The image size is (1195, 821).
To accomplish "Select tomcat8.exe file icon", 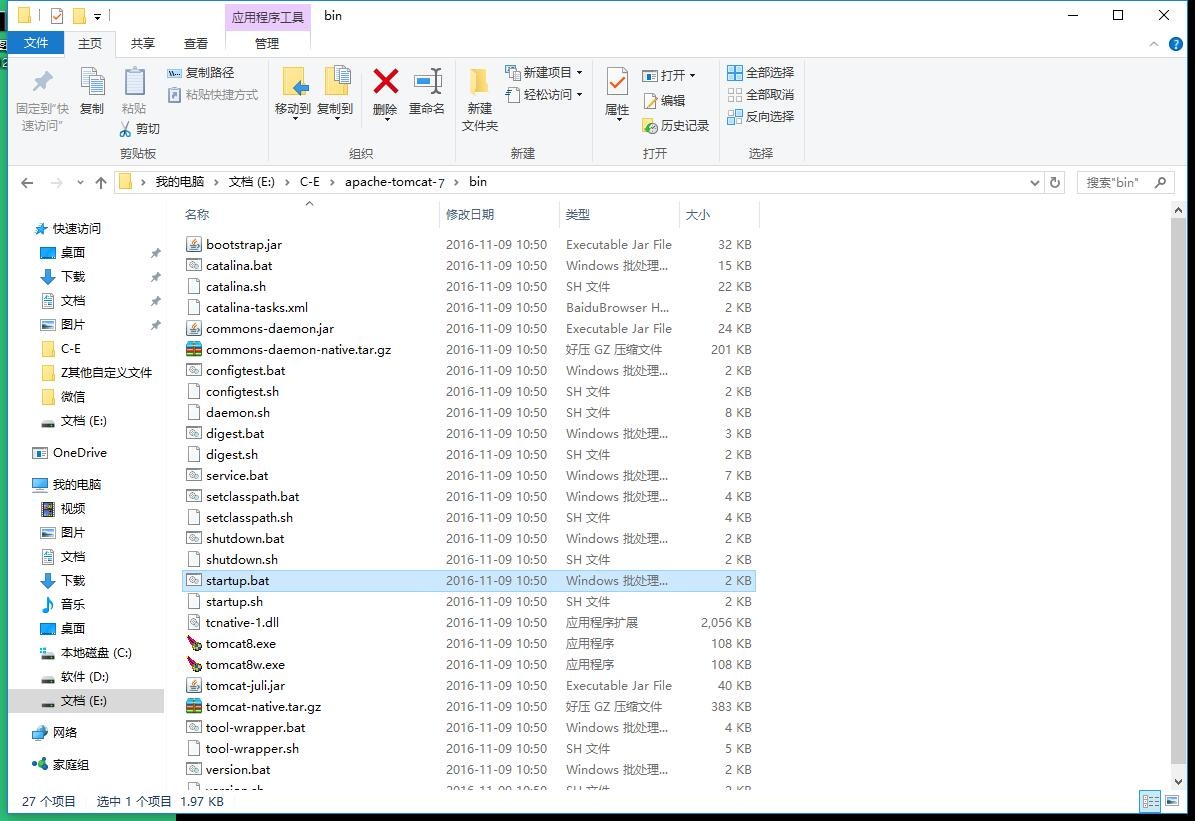I will pos(194,643).
